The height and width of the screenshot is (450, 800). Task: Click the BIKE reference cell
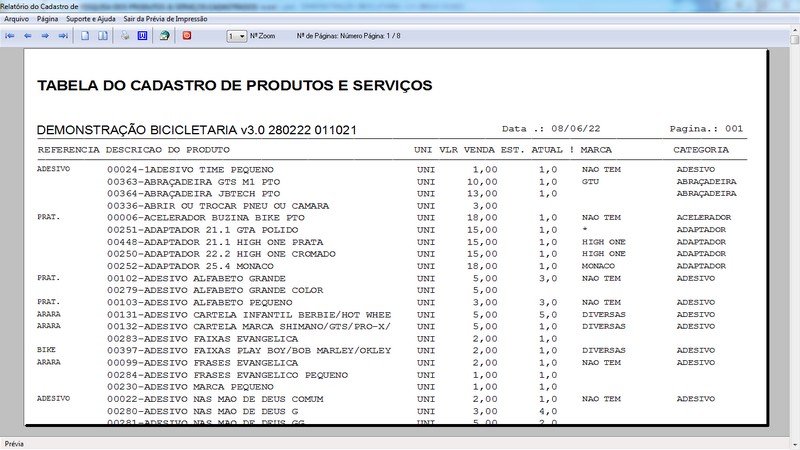click(46, 350)
